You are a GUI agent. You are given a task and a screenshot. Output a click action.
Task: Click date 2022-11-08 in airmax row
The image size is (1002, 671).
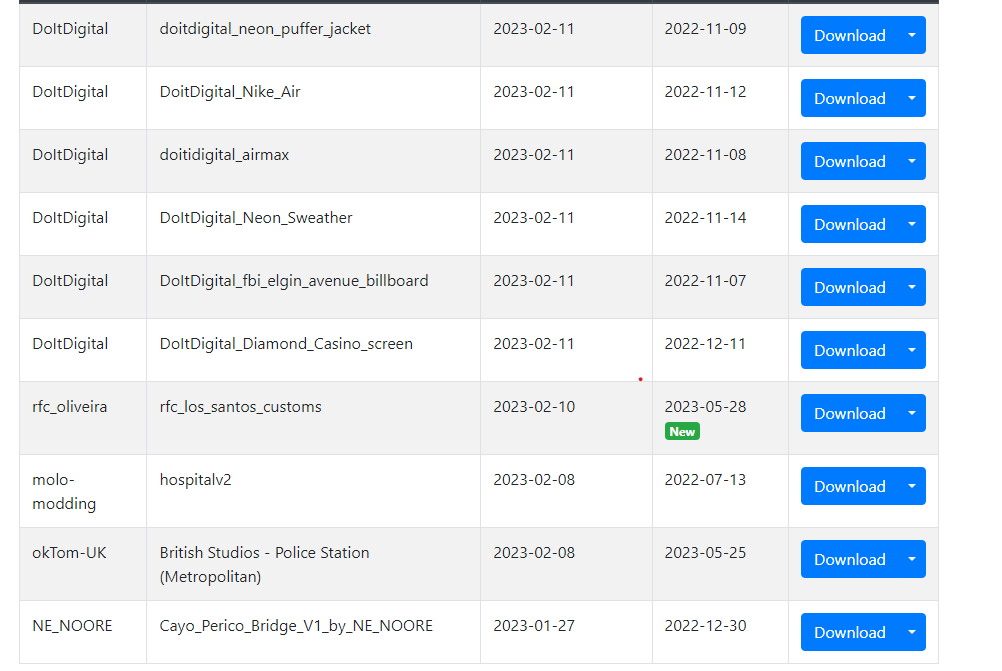[705, 154]
